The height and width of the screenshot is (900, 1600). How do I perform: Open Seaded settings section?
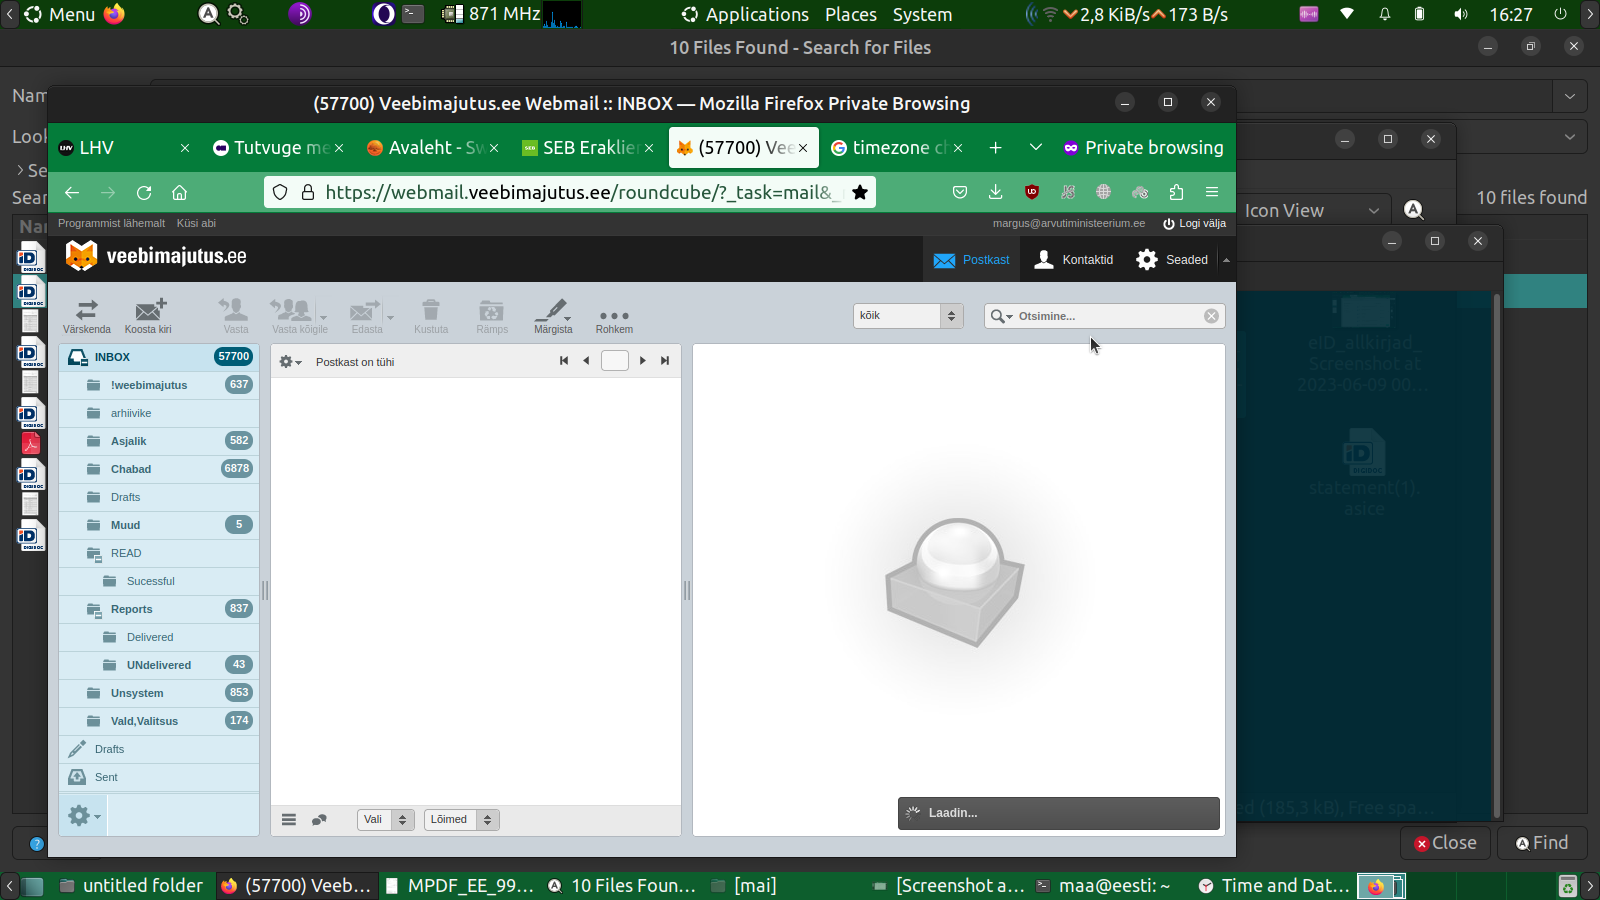[x=1172, y=260]
